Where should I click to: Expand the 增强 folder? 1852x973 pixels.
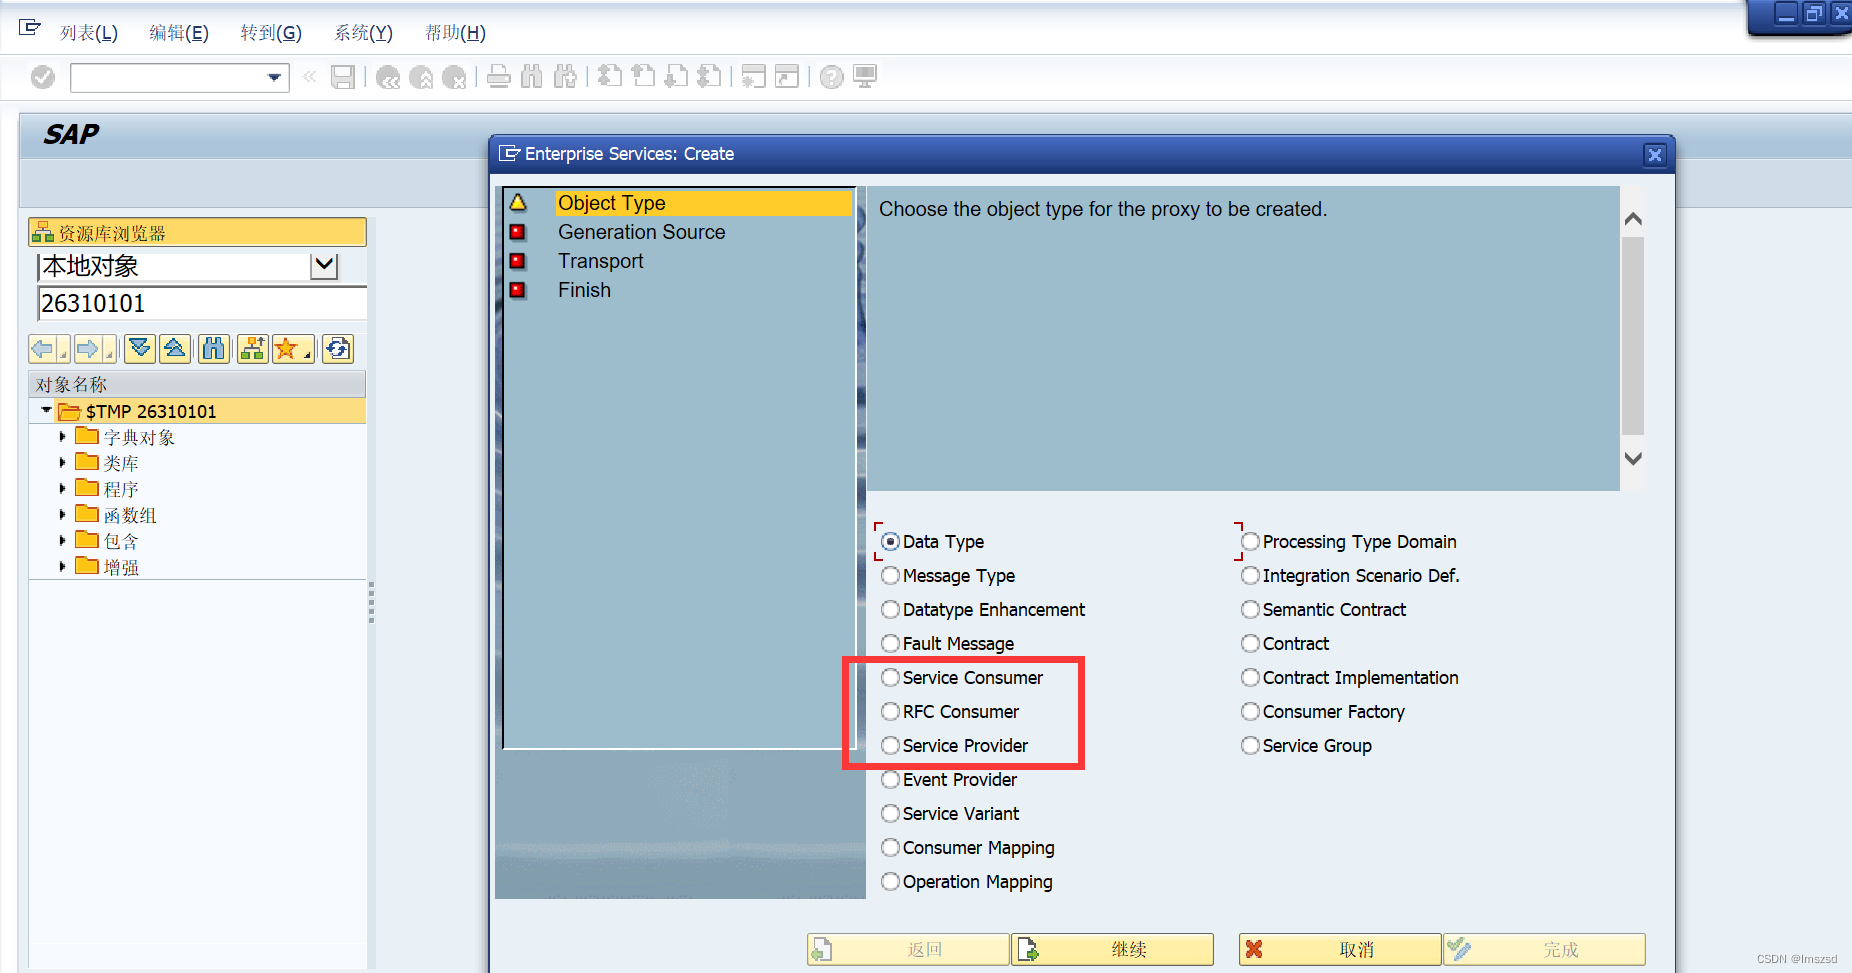pyautogui.click(x=62, y=567)
